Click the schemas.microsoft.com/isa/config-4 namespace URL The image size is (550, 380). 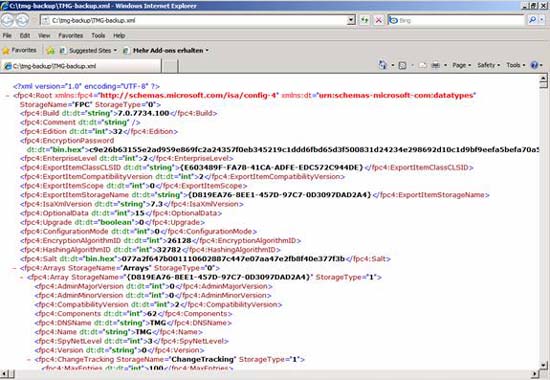(189, 95)
